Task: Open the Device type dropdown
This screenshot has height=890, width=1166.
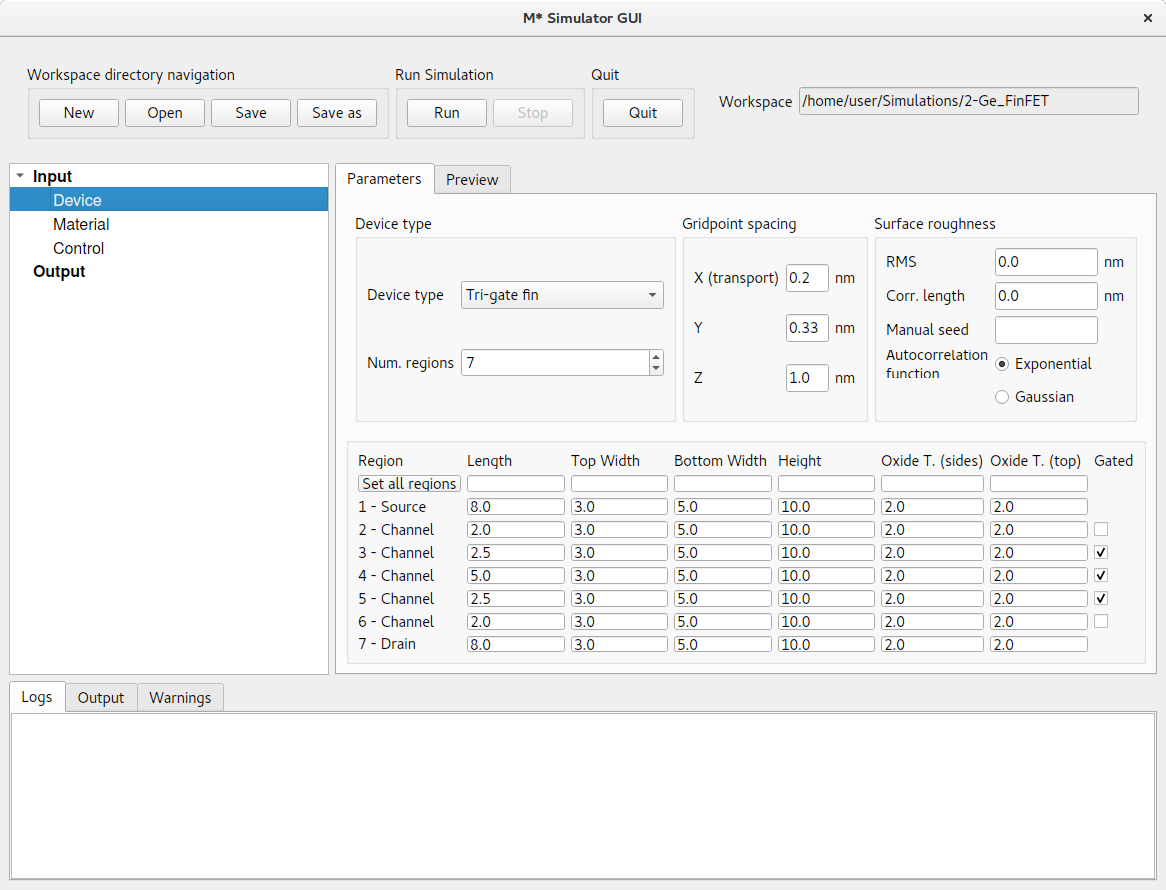Action: pos(562,295)
